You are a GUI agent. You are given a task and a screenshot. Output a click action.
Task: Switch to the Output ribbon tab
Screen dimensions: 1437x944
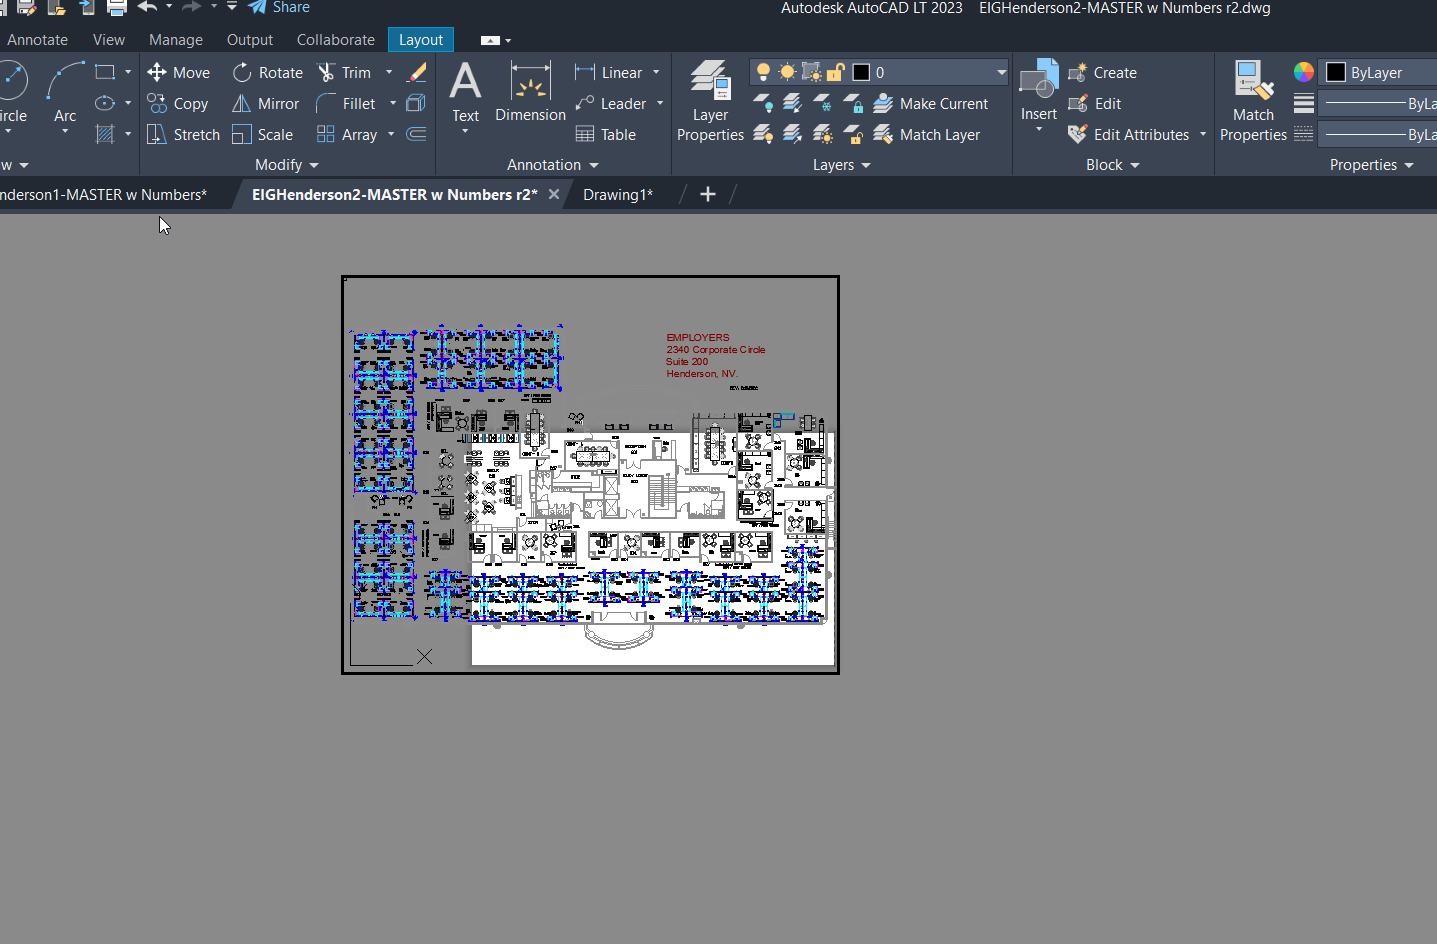(250, 40)
